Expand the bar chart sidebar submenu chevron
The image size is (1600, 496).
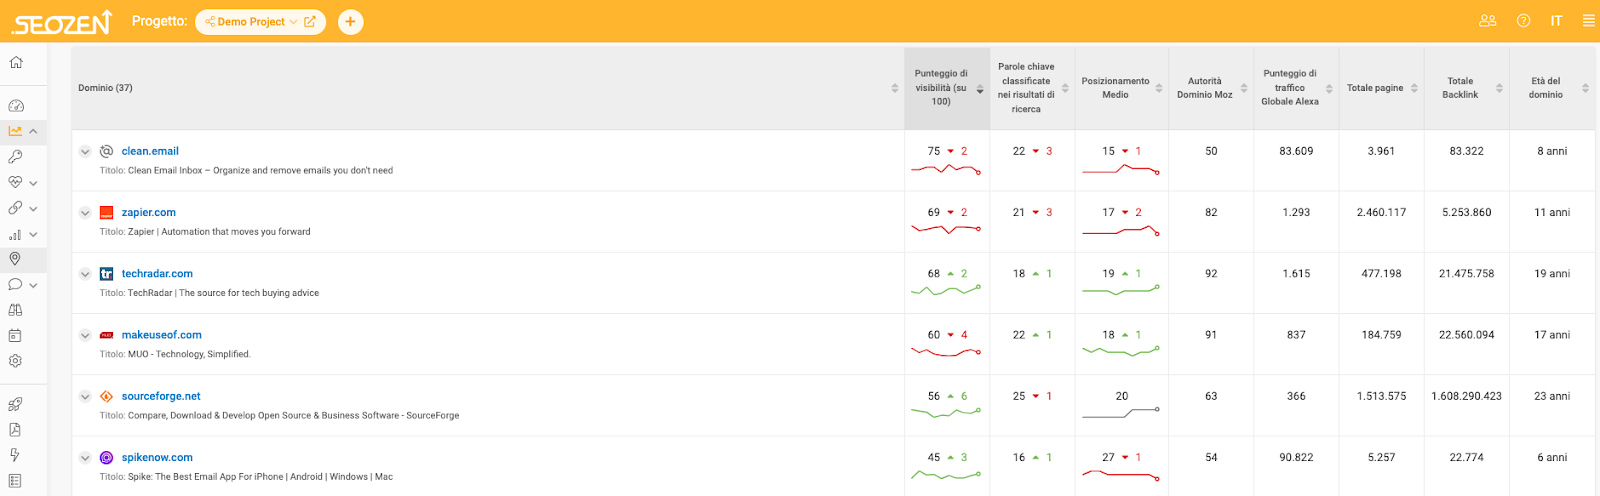[x=33, y=234]
